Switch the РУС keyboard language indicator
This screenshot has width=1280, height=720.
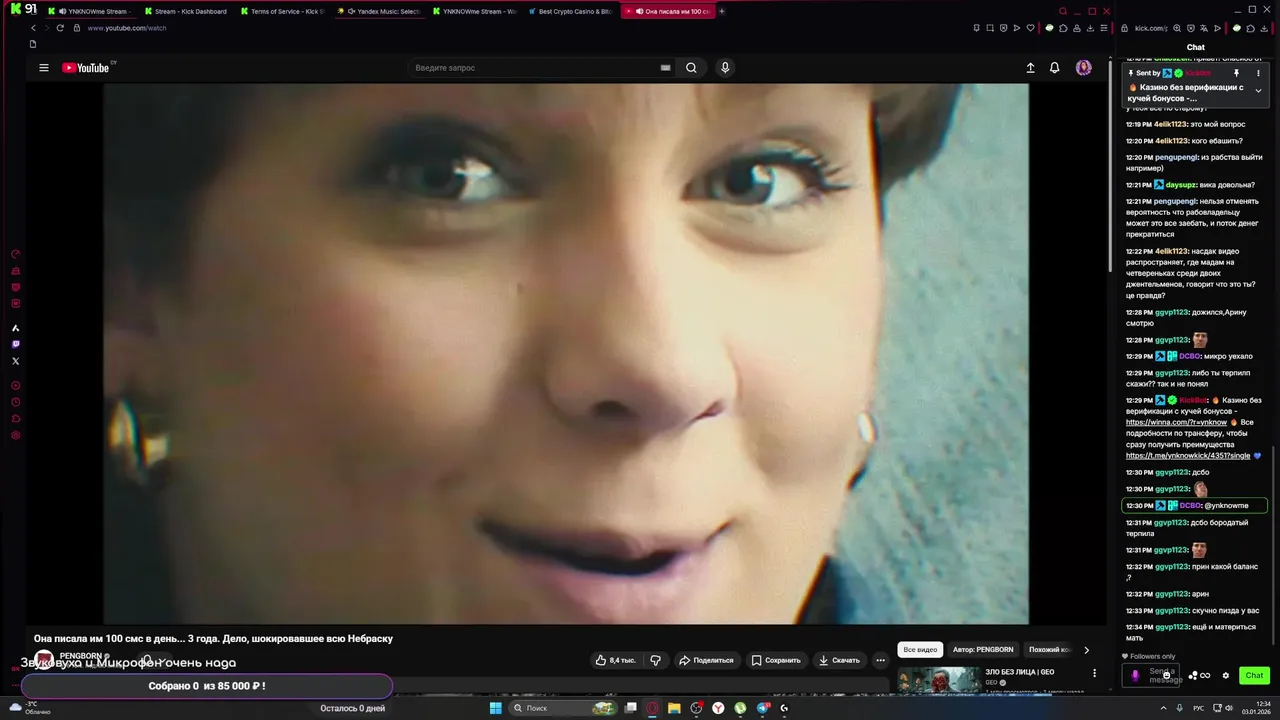1198,708
